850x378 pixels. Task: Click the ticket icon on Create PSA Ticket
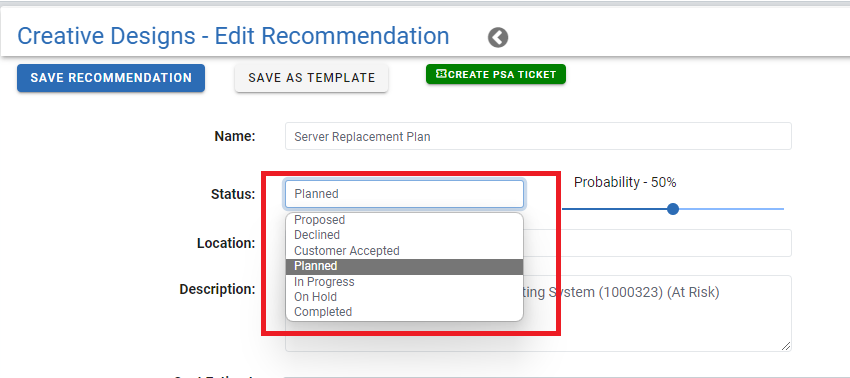pos(441,74)
